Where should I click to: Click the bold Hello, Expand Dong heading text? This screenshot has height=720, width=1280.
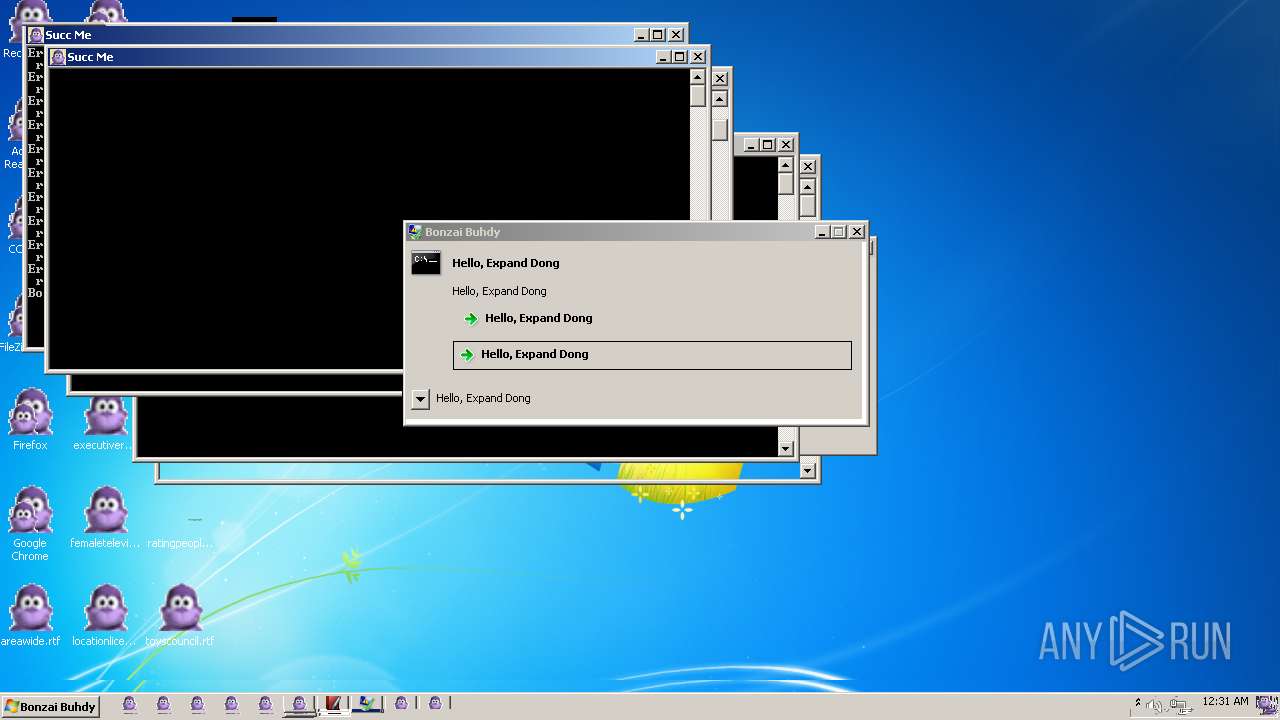pos(505,263)
